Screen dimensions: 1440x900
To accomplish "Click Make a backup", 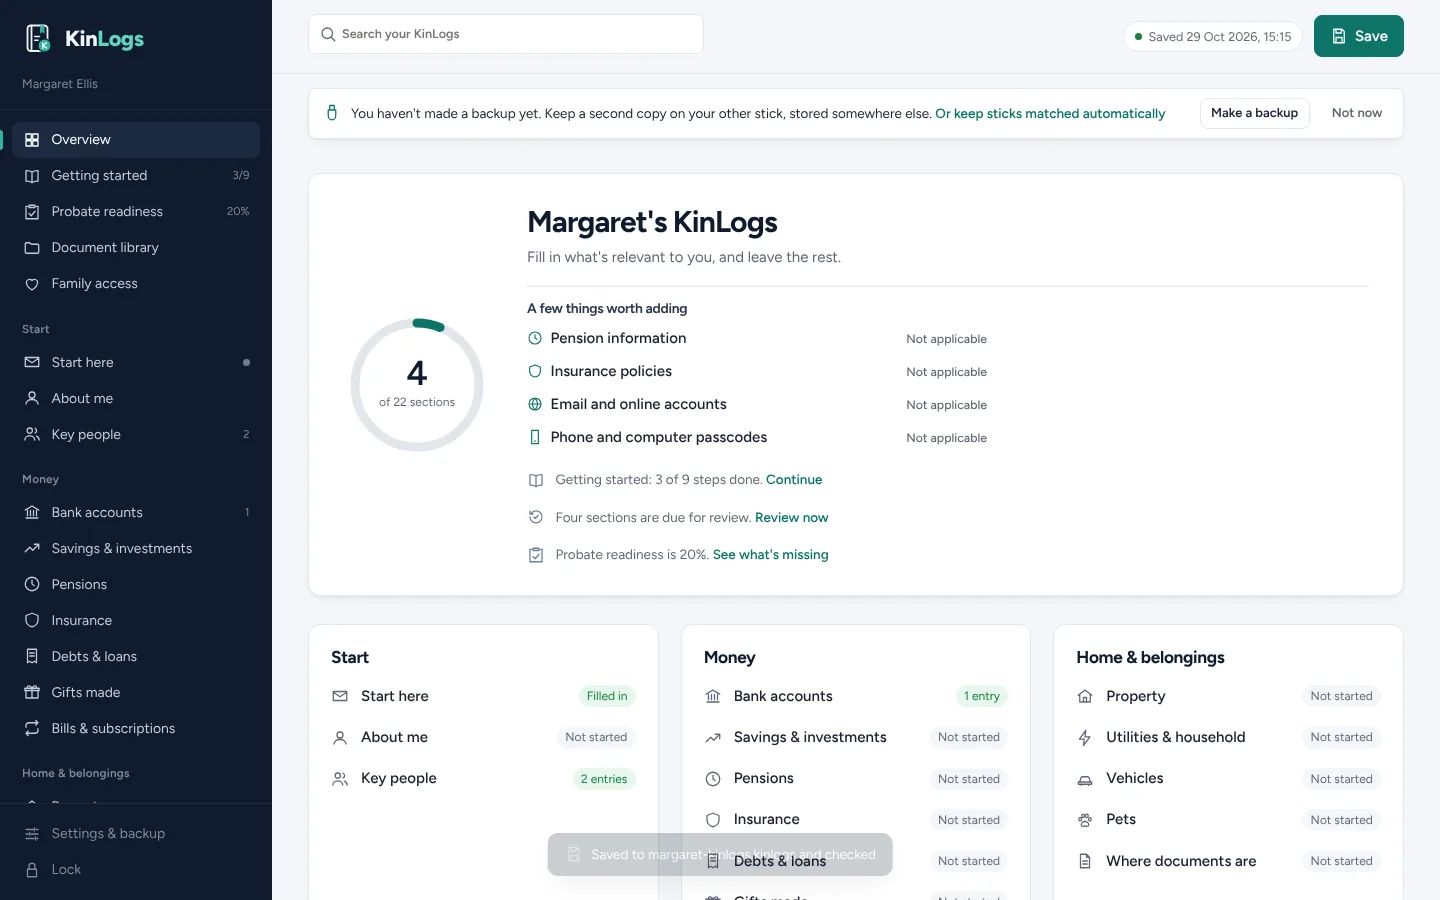I will click(1255, 113).
